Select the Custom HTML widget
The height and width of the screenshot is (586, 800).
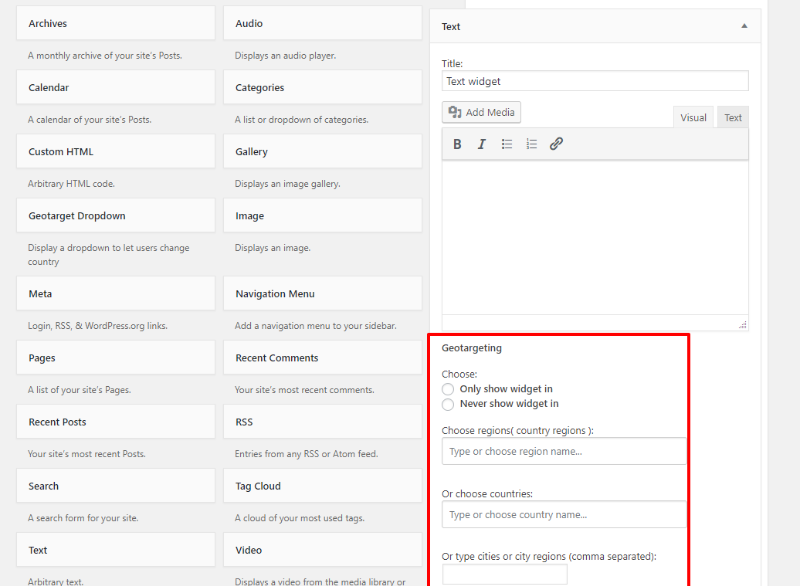click(x=115, y=151)
